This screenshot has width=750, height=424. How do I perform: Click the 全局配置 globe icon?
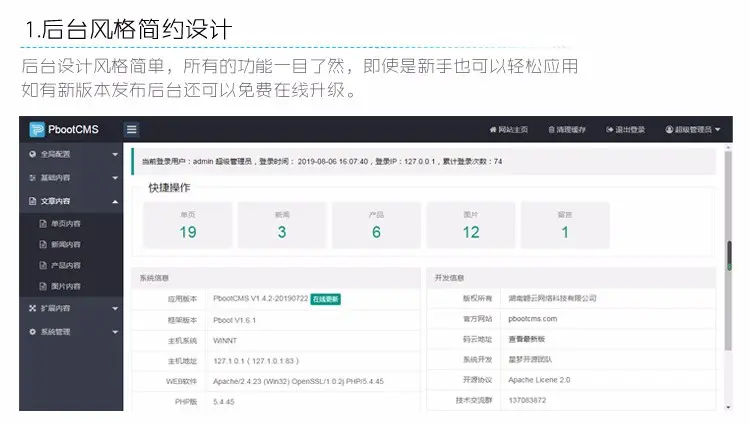click(x=32, y=155)
